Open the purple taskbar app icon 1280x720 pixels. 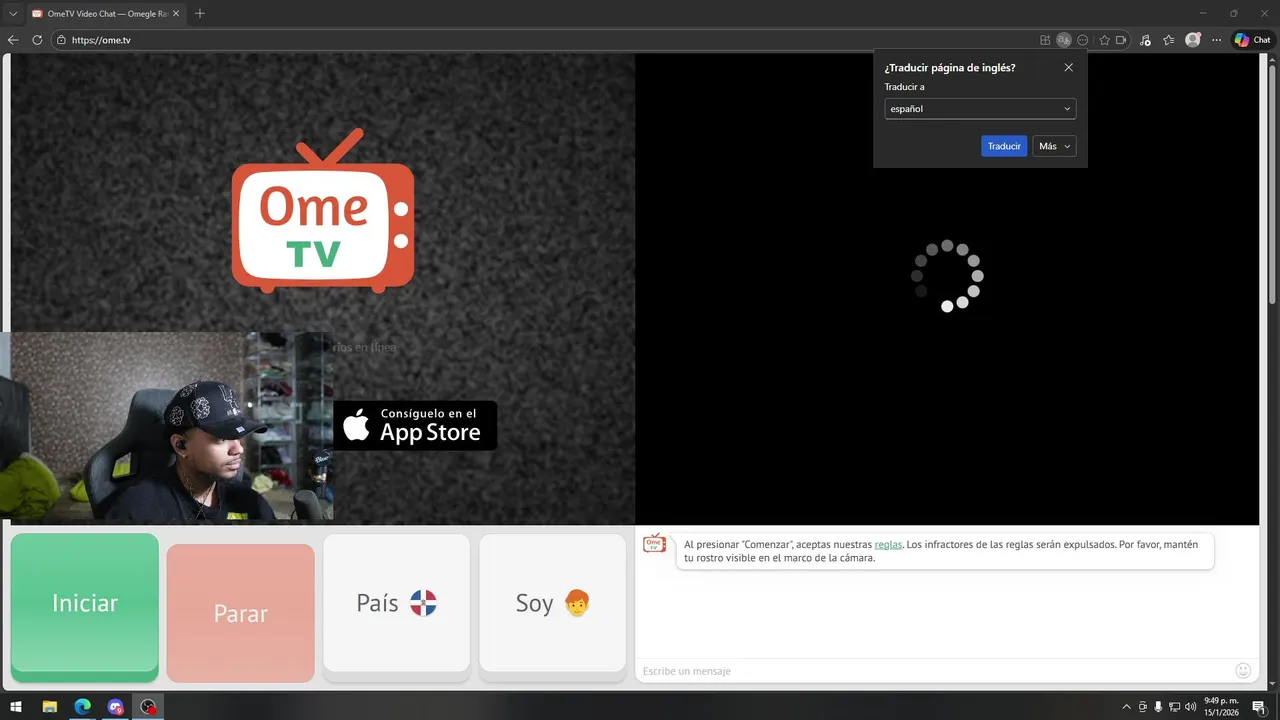pyautogui.click(x=116, y=707)
